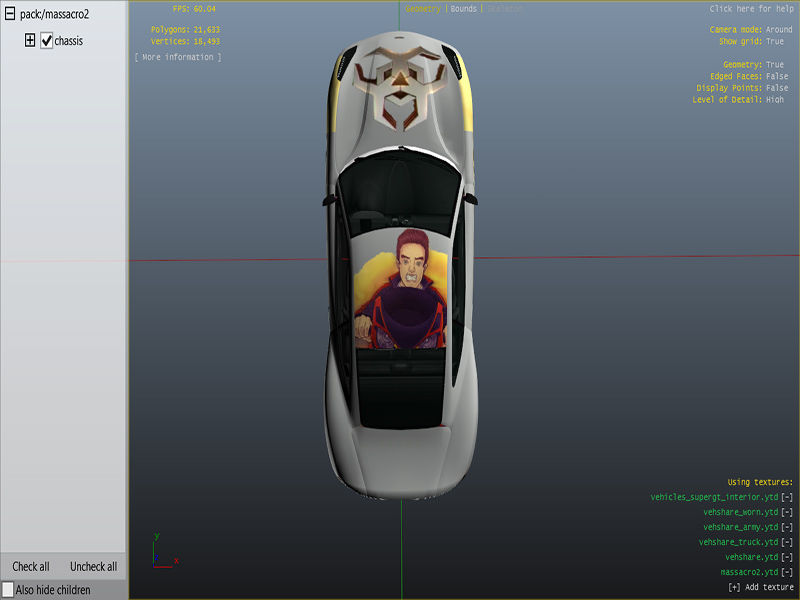Viewport: 800px width, 600px height.
Task: Click the Vertices: 18,493 statistic
Action: (185, 41)
